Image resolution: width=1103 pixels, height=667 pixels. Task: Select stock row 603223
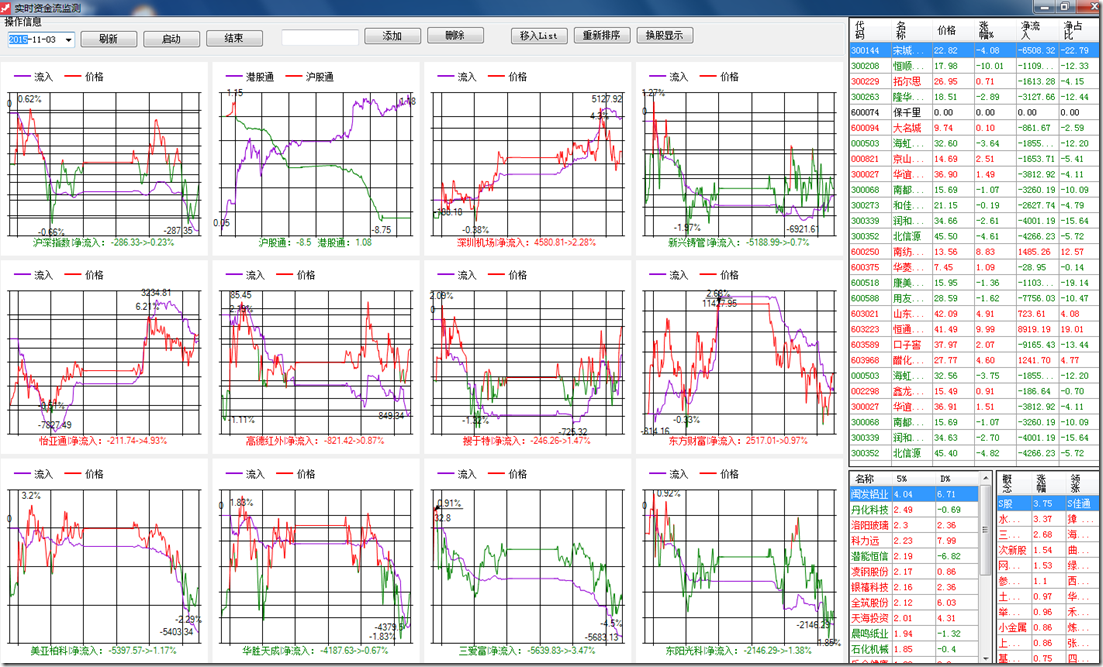(974, 329)
